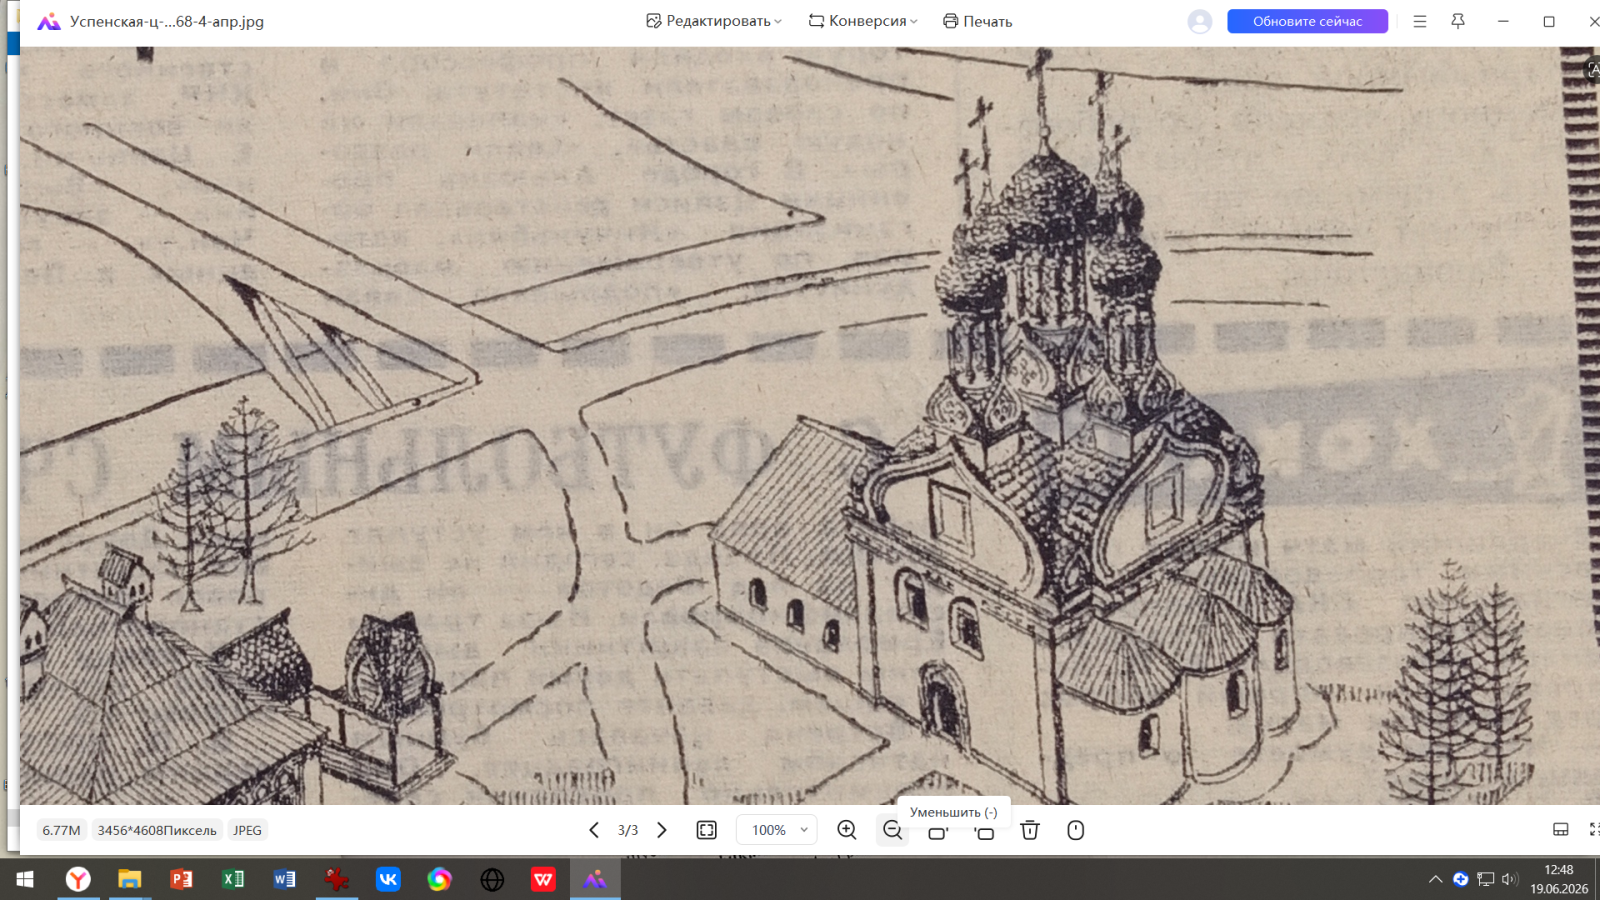Viewport: 1600px width, 900px height.
Task: Click the zoom out magnifier icon
Action: tap(893, 830)
